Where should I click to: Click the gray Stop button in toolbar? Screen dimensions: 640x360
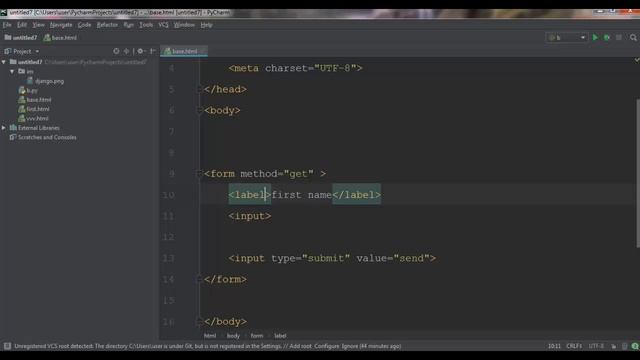pos(619,38)
